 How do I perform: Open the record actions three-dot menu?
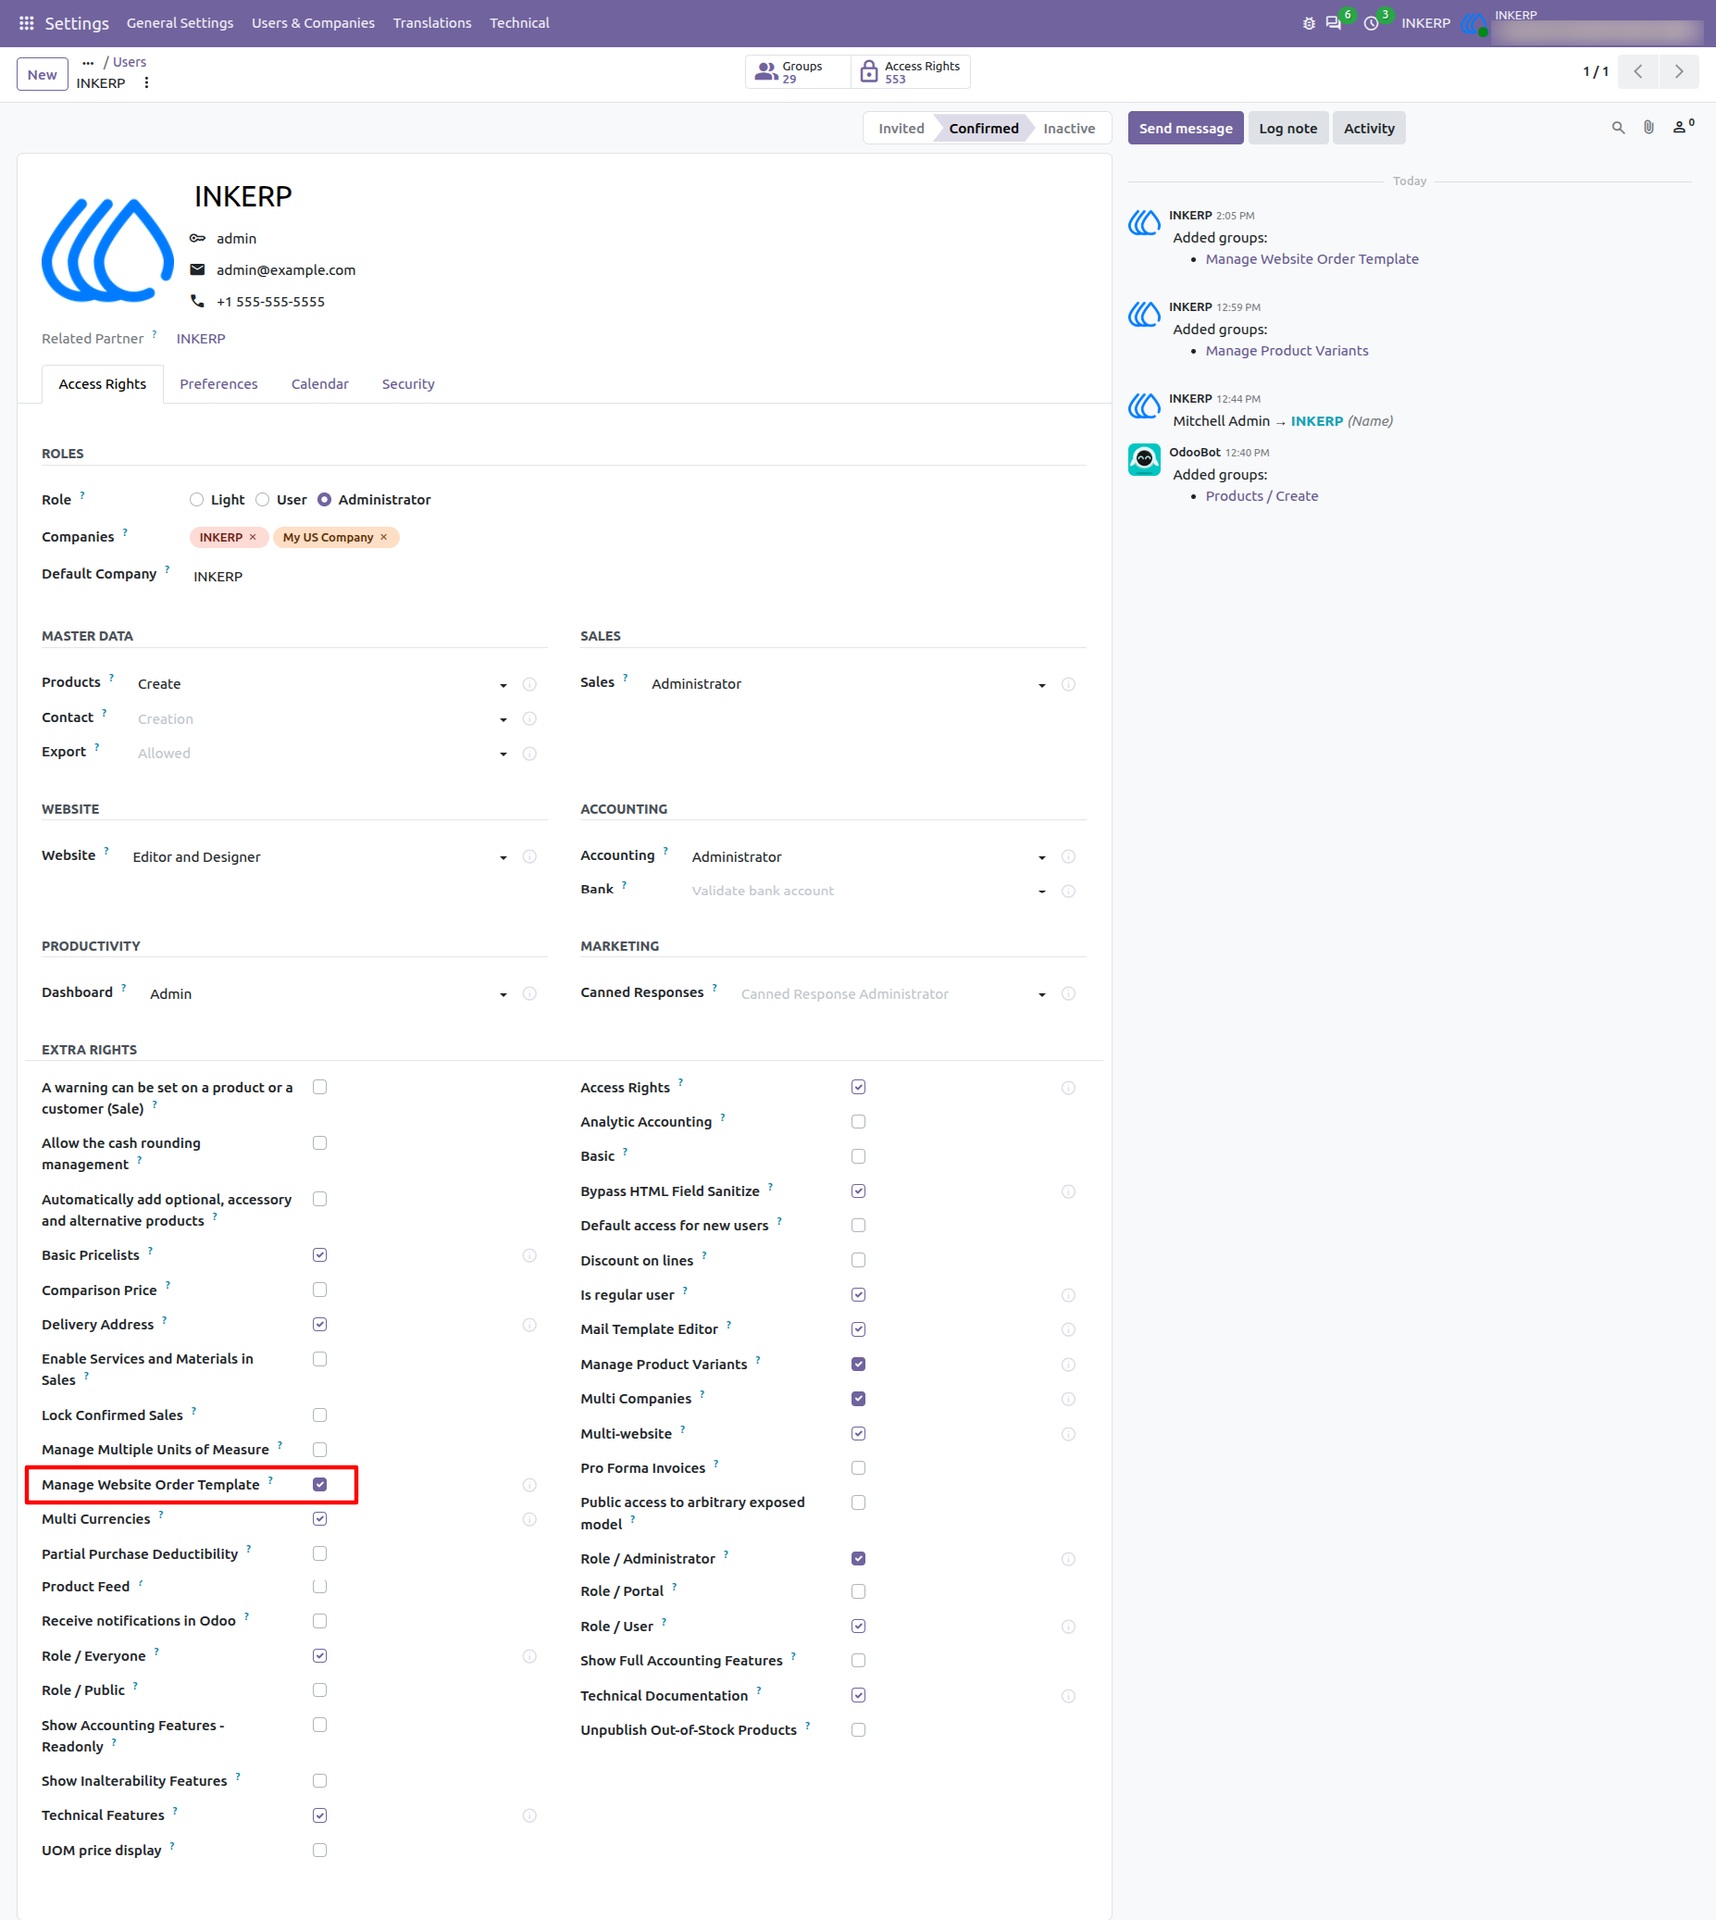pos(146,83)
